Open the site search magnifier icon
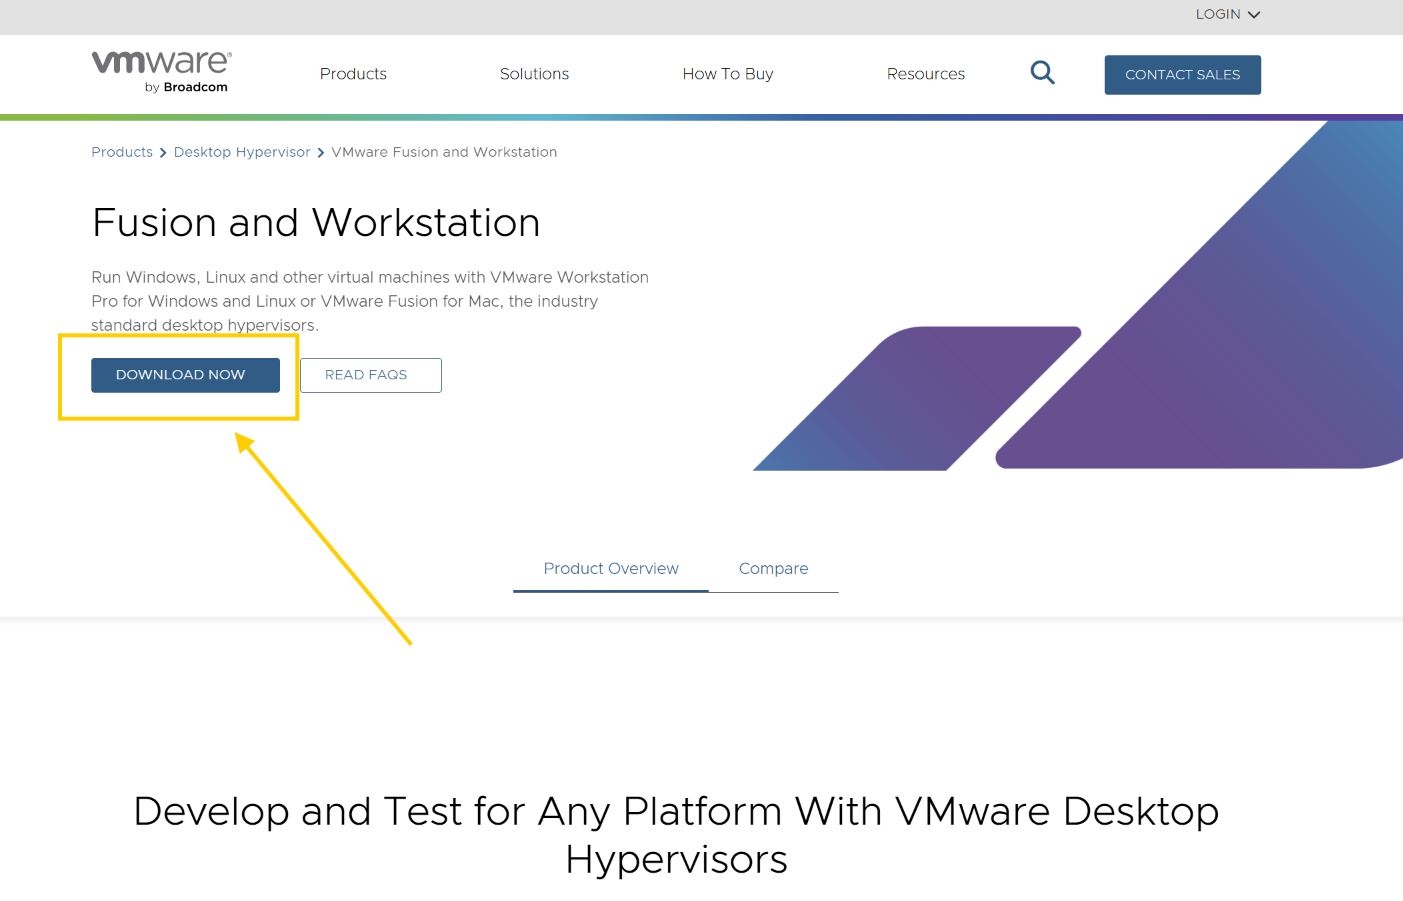 [x=1042, y=73]
